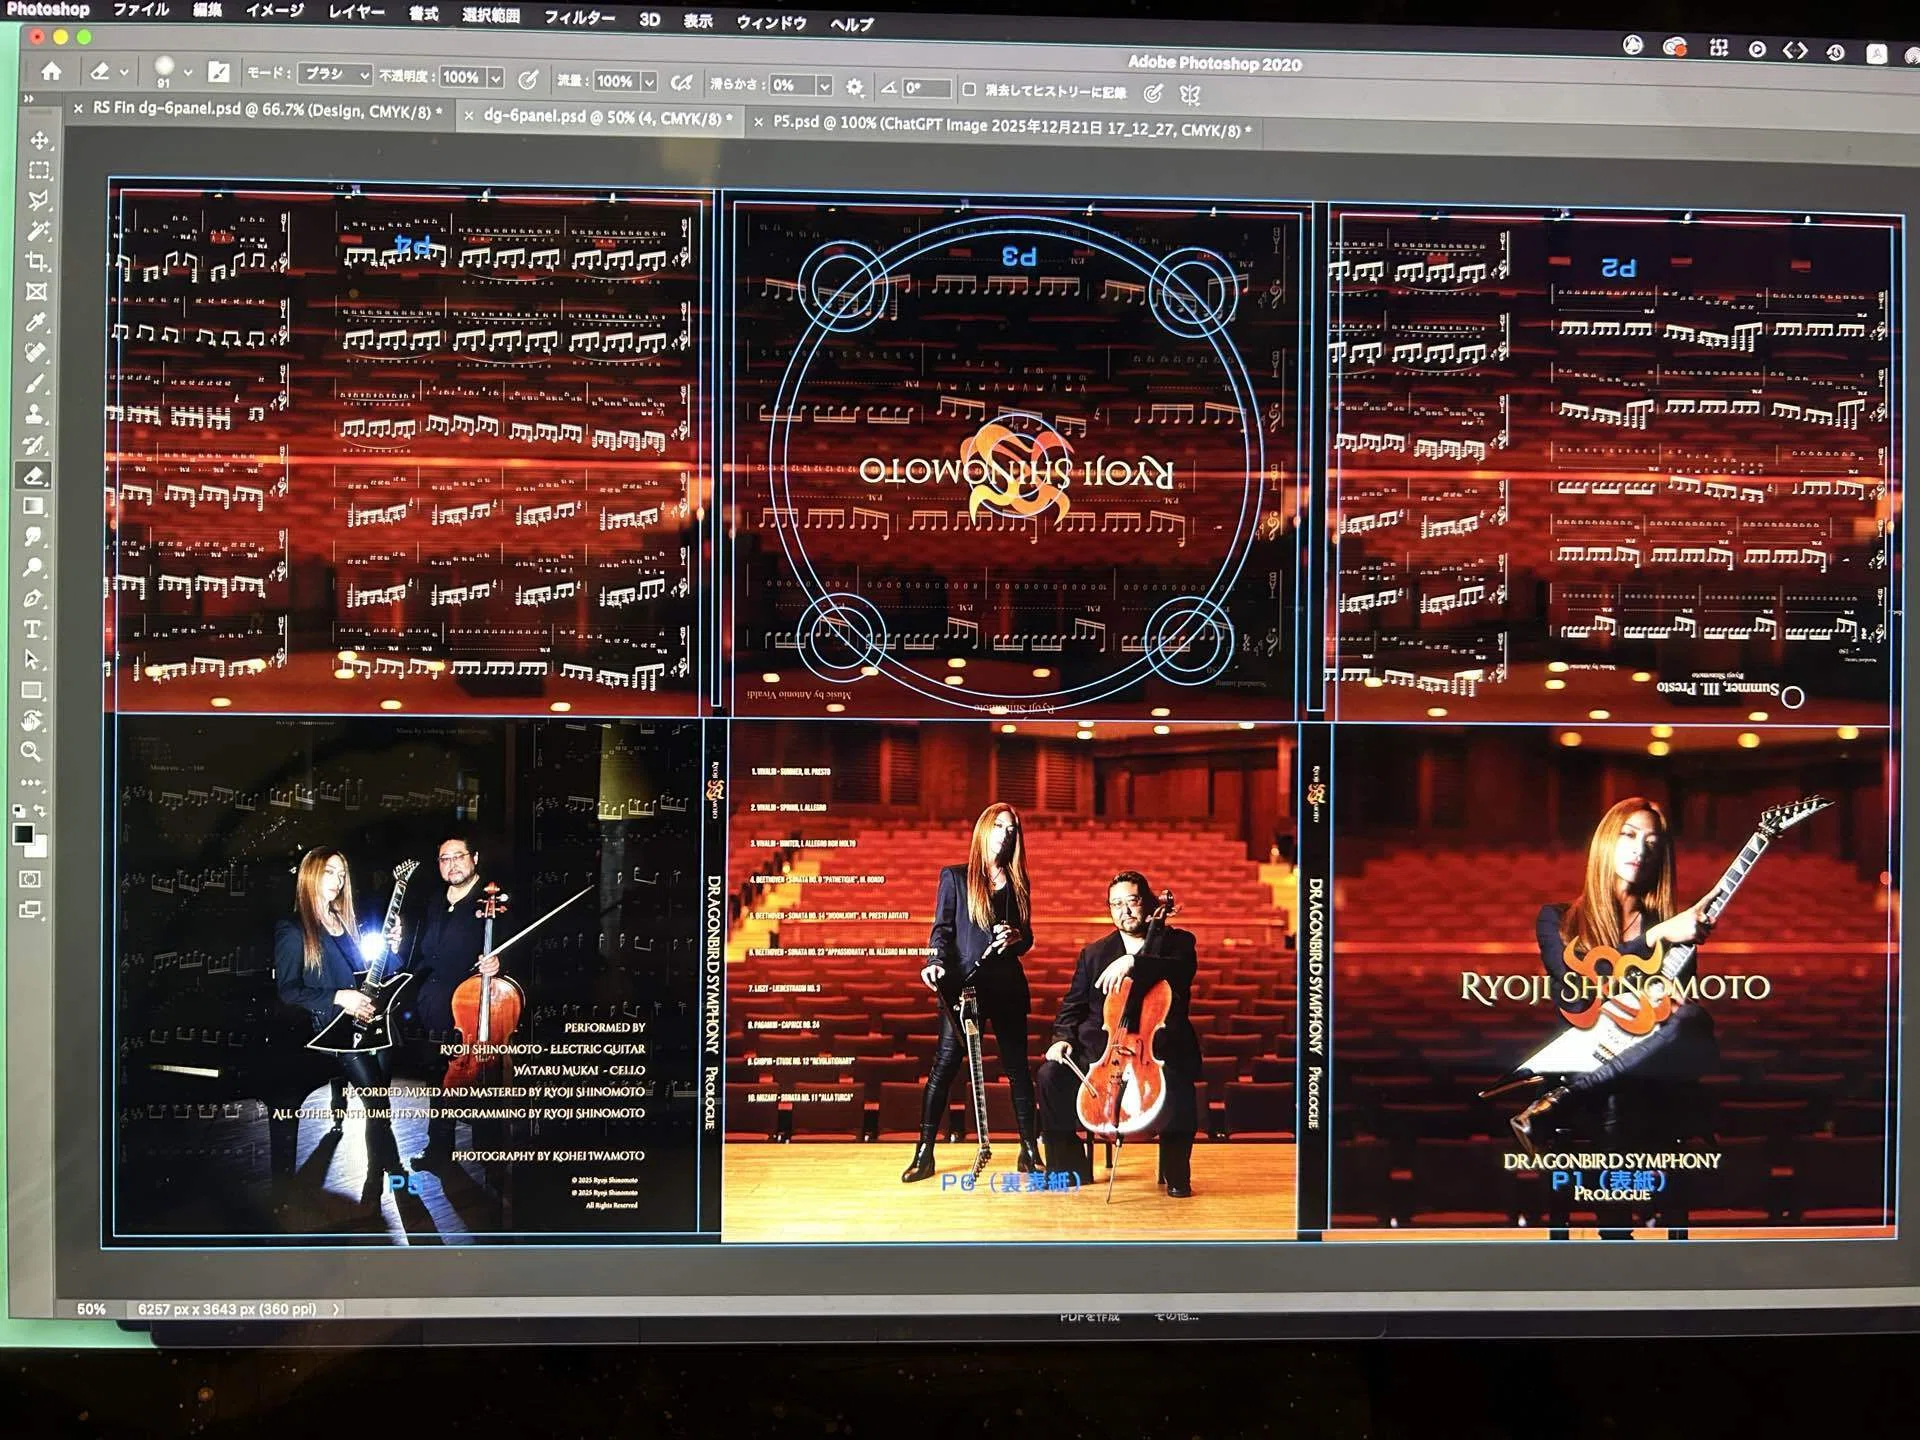Open the ファイル menu
The image size is (1920, 1440).
[x=140, y=9]
